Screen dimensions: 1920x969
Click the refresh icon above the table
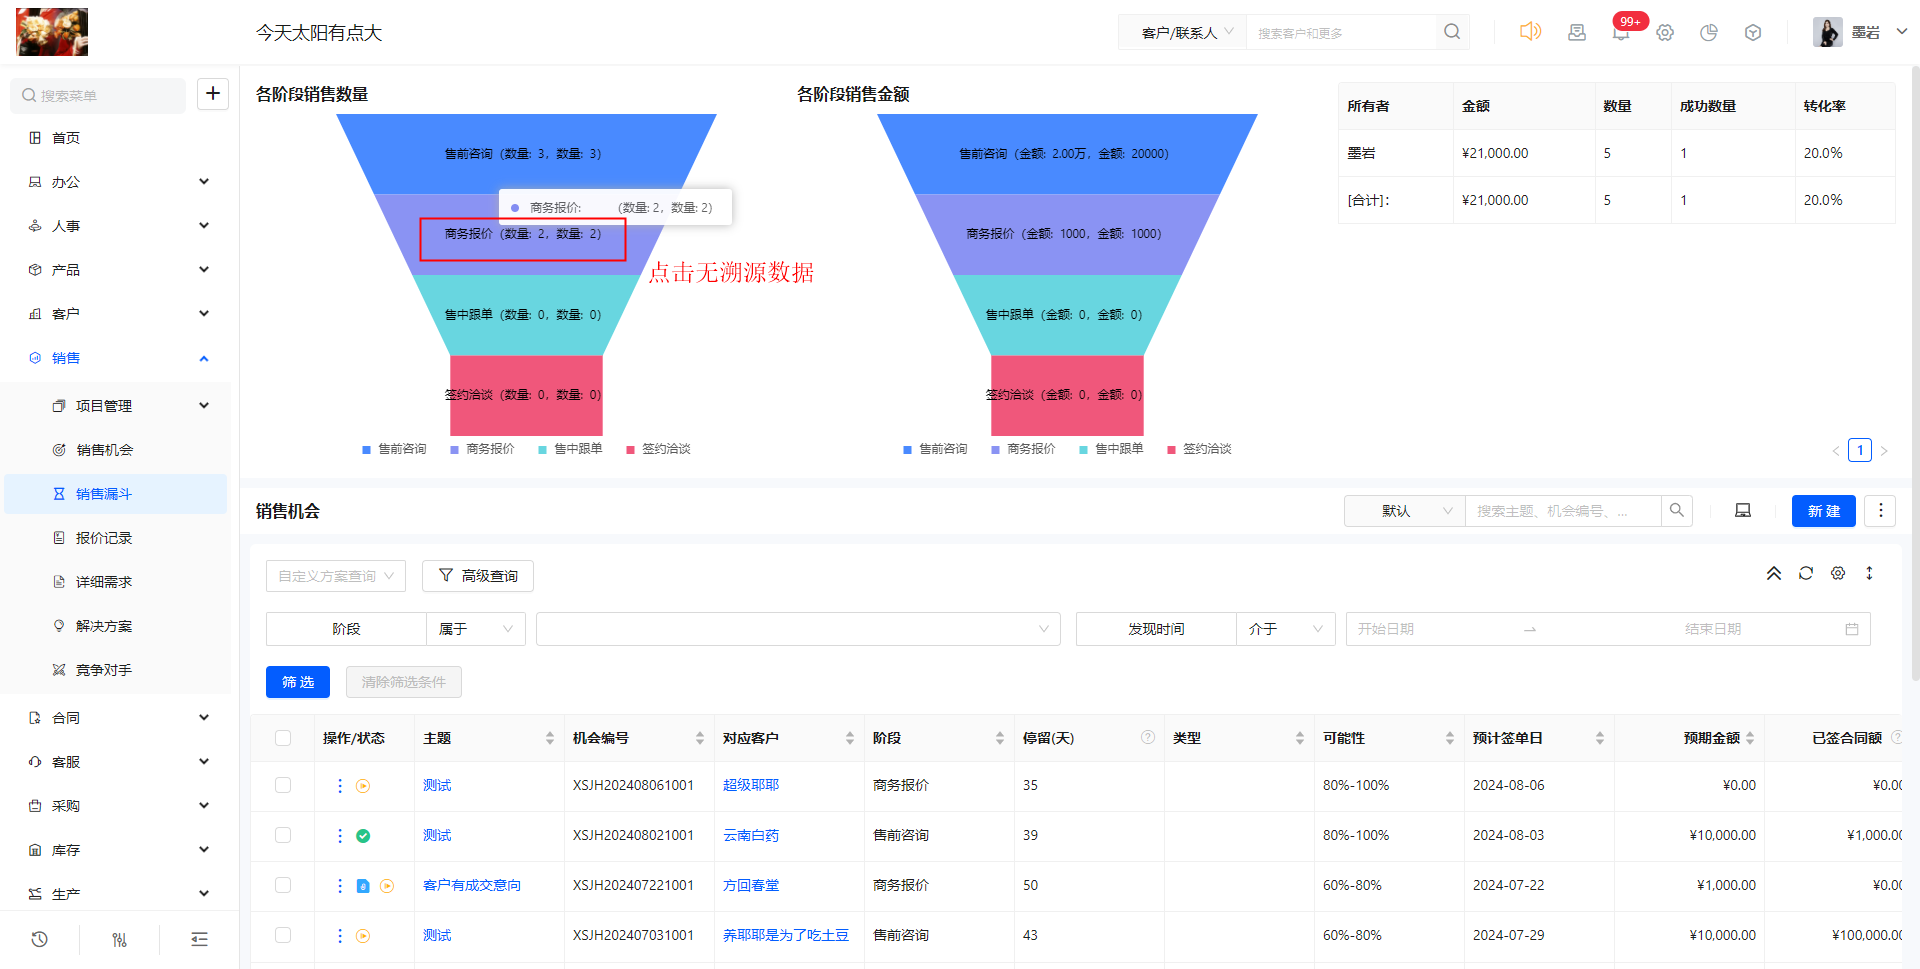point(1806,573)
